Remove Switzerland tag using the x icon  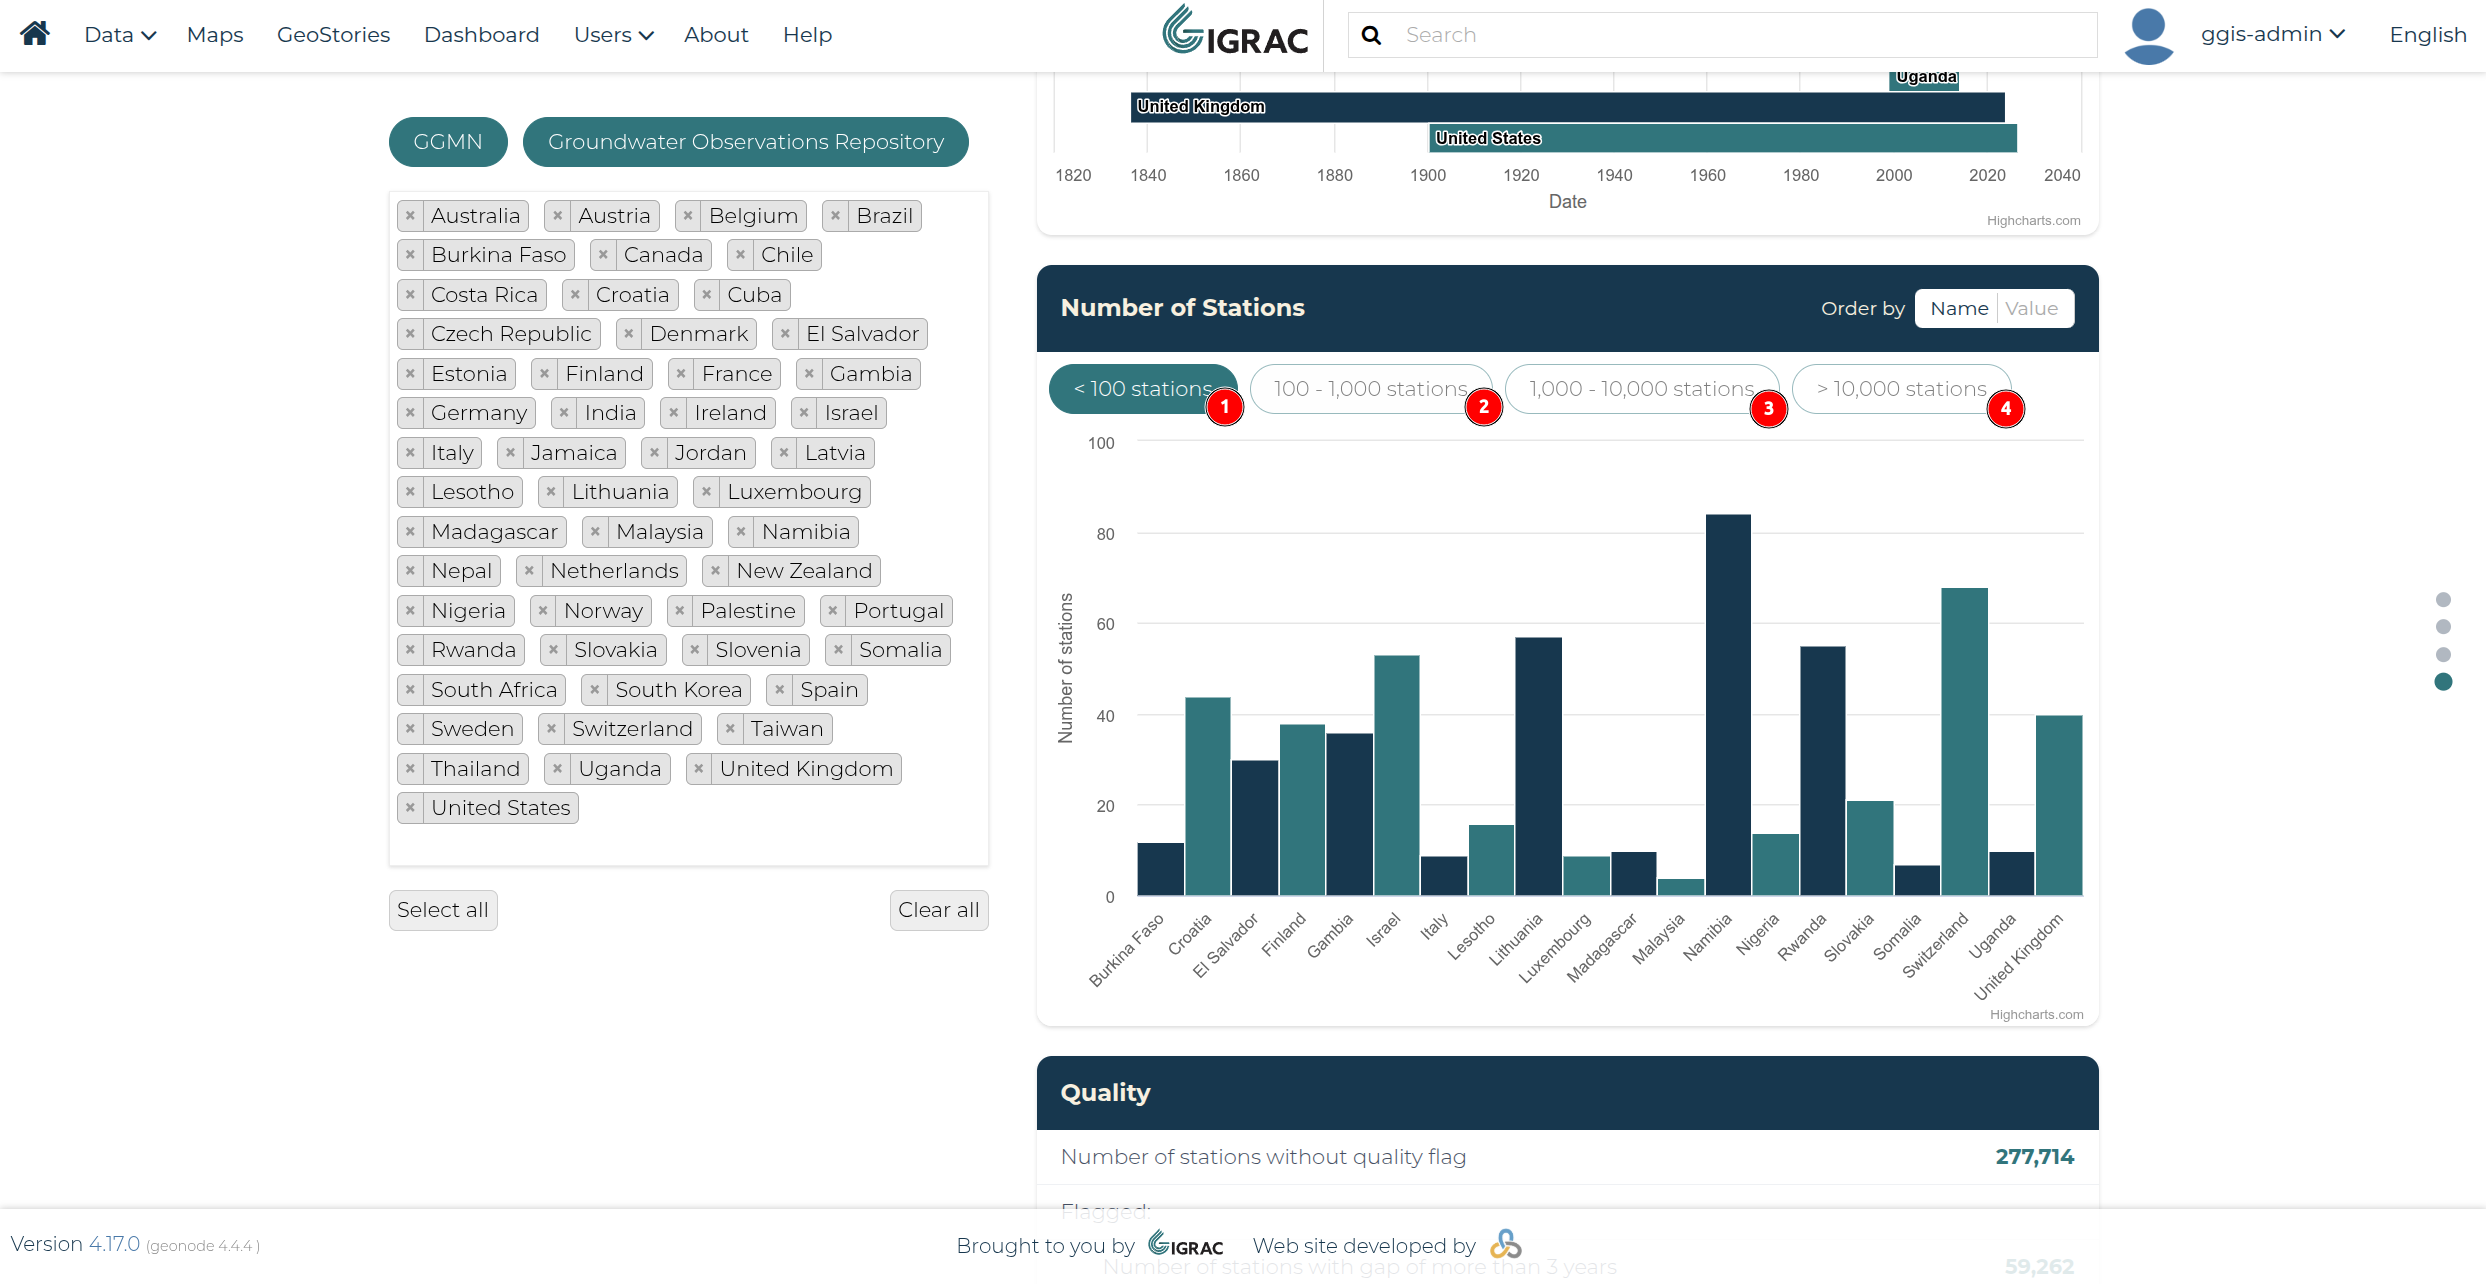pyautogui.click(x=551, y=729)
